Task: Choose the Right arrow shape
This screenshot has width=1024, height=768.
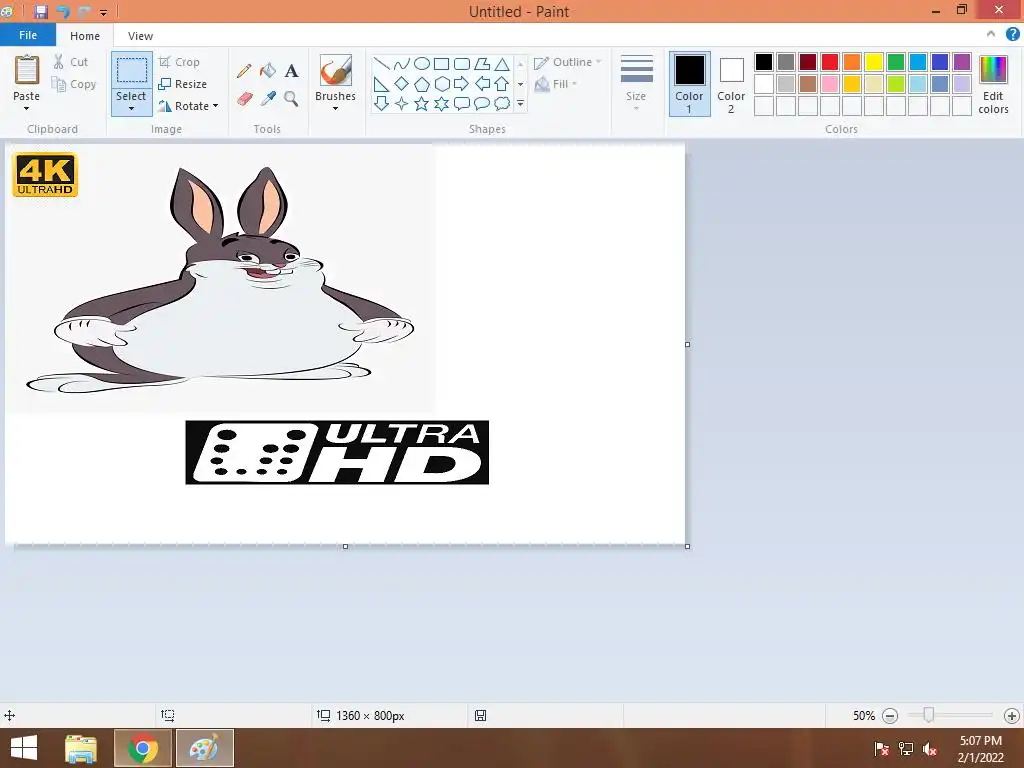Action: pyautogui.click(x=462, y=84)
